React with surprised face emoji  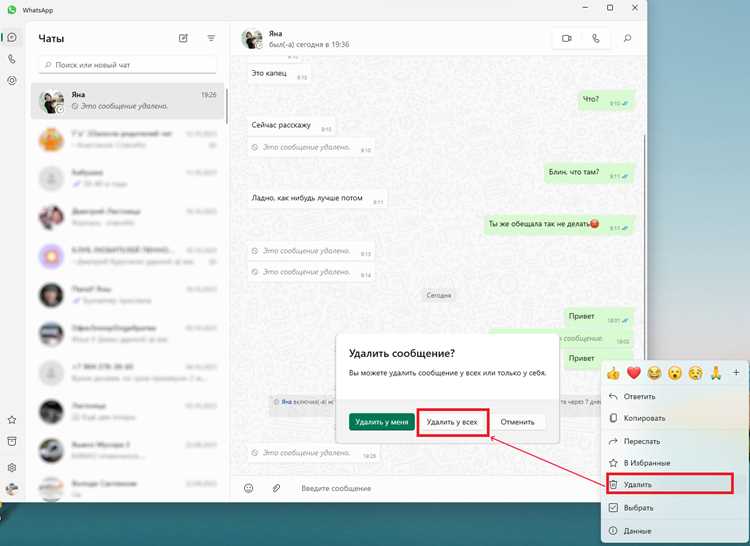click(x=675, y=373)
